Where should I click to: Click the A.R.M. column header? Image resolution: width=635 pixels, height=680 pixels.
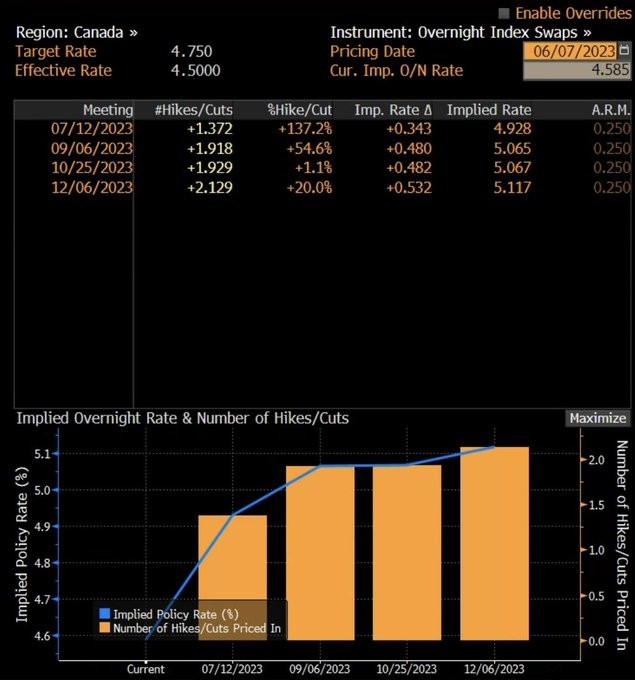click(611, 110)
